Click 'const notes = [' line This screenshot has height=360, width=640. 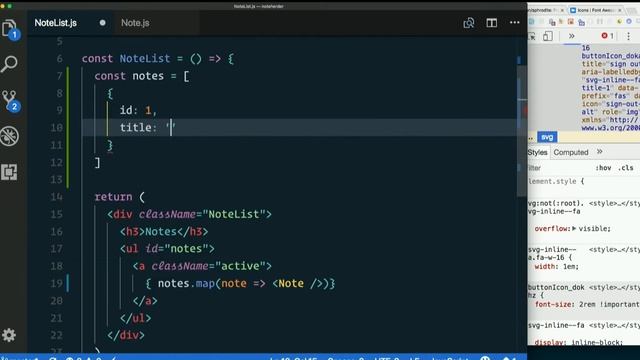(x=142, y=76)
